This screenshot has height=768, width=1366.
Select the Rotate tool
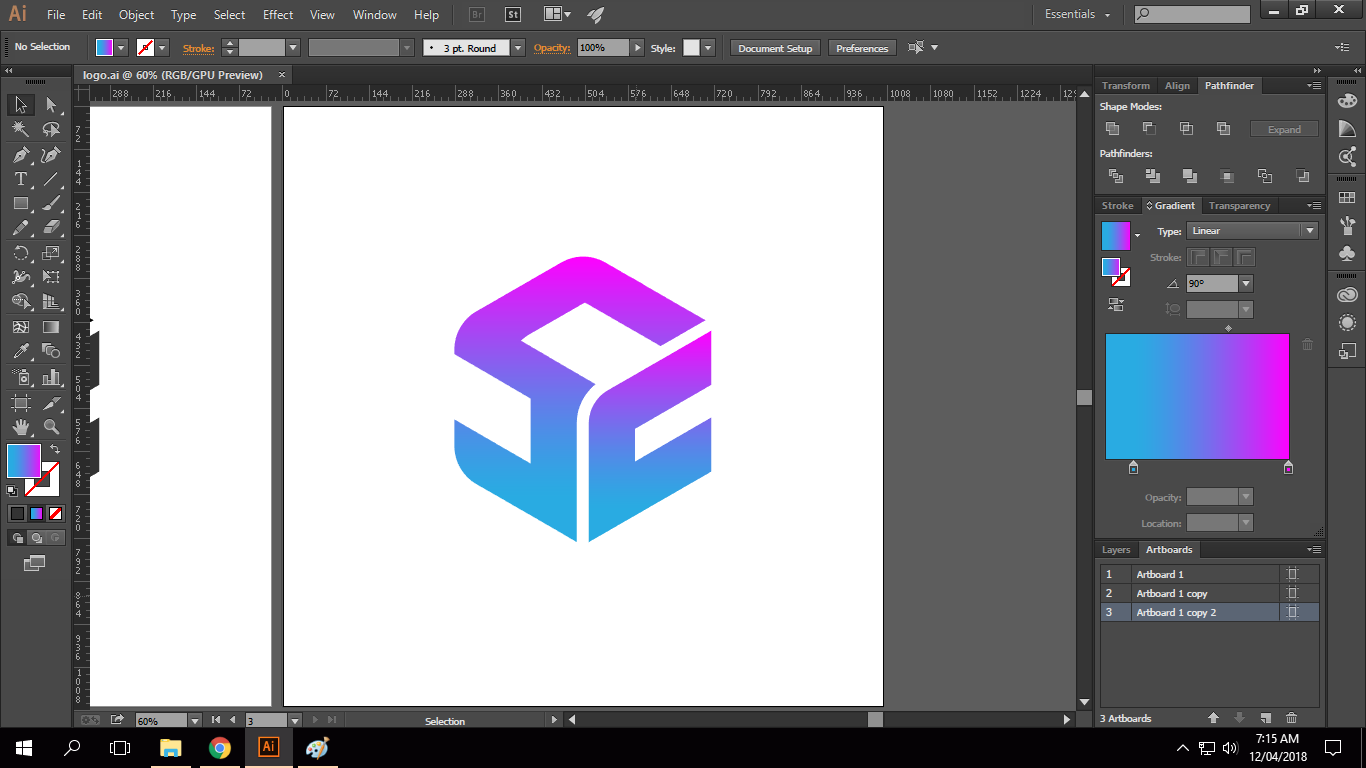tap(20, 253)
